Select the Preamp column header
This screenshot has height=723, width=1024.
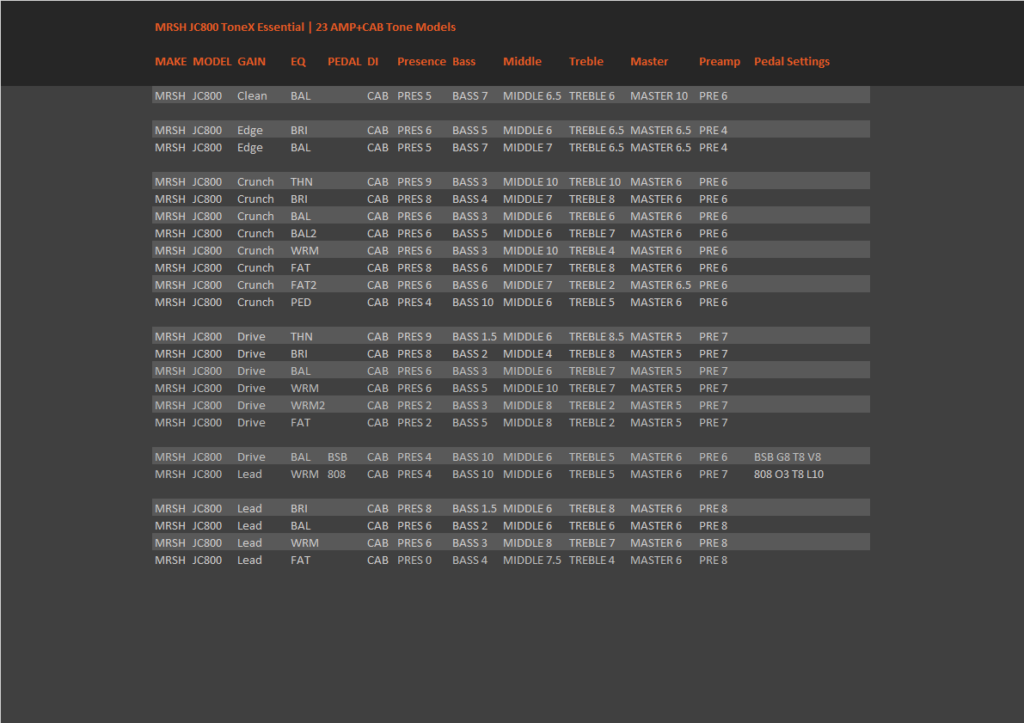pos(719,61)
